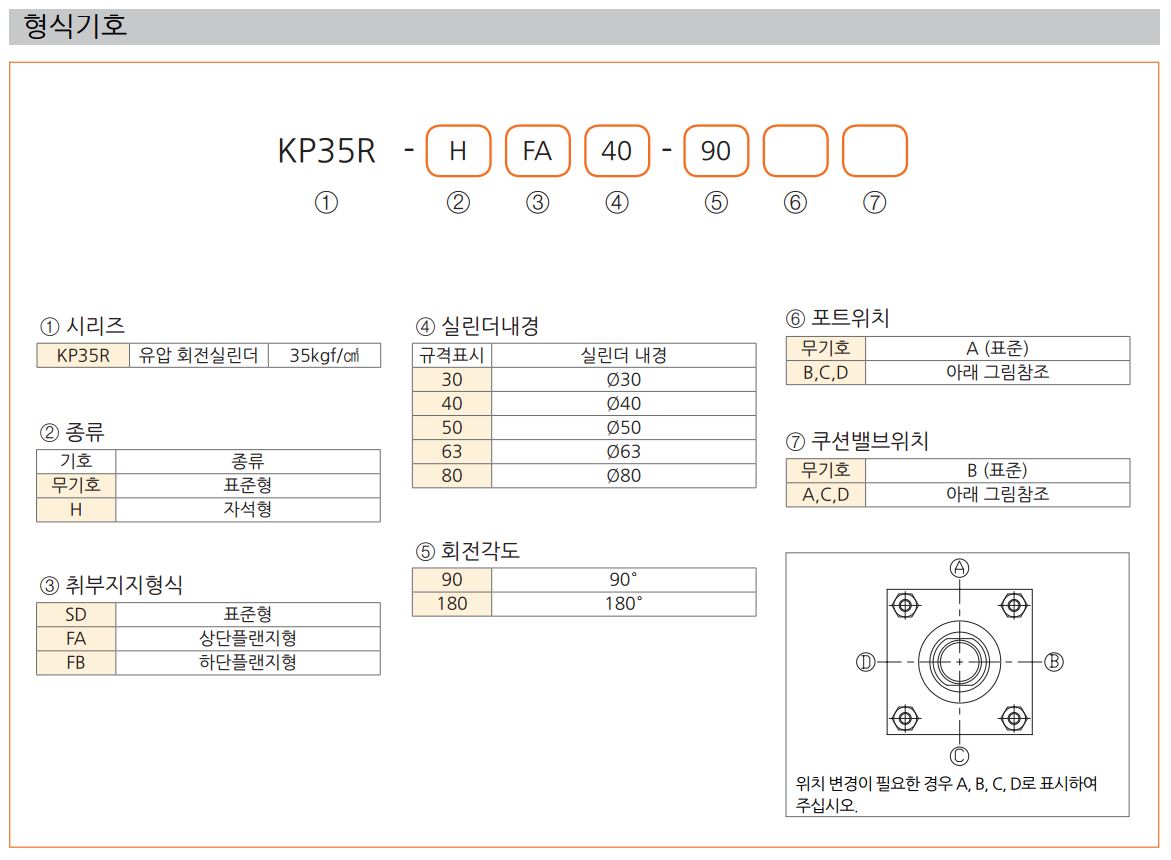
Task: Click the ⑤ 회전각도 section heading
Action: coord(468,551)
